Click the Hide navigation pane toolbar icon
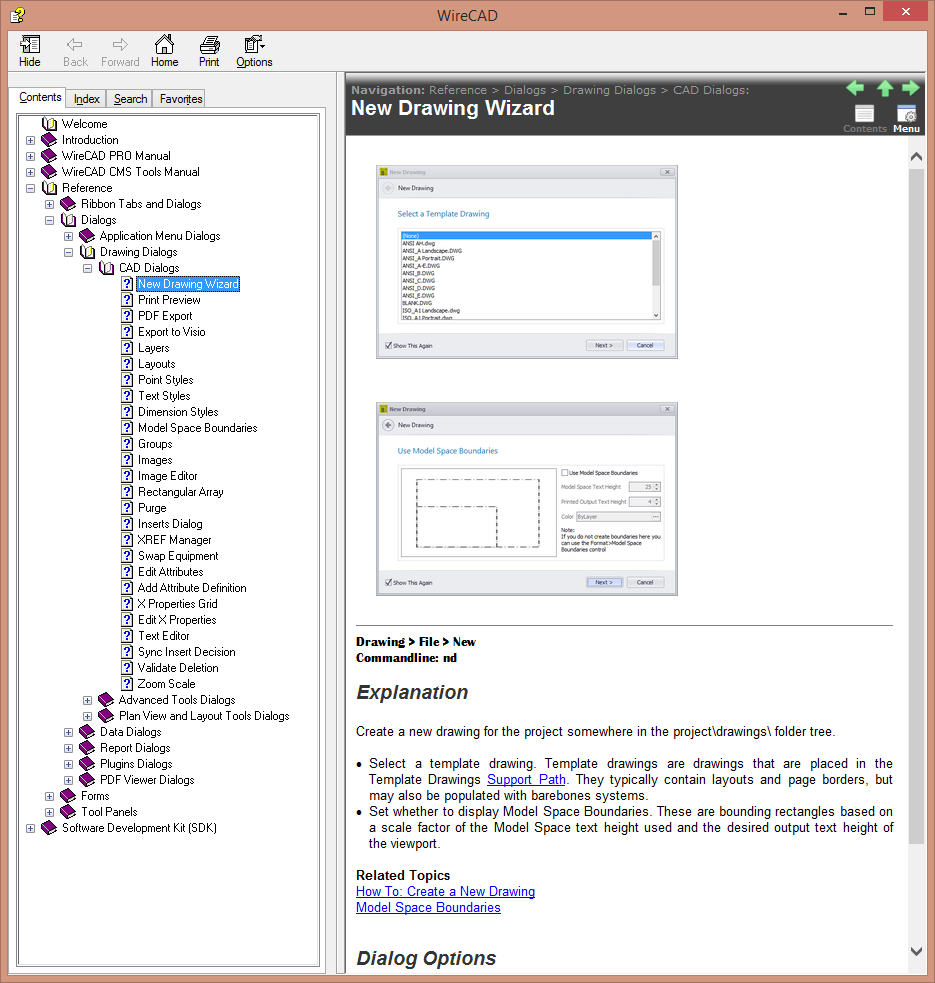 (29, 51)
